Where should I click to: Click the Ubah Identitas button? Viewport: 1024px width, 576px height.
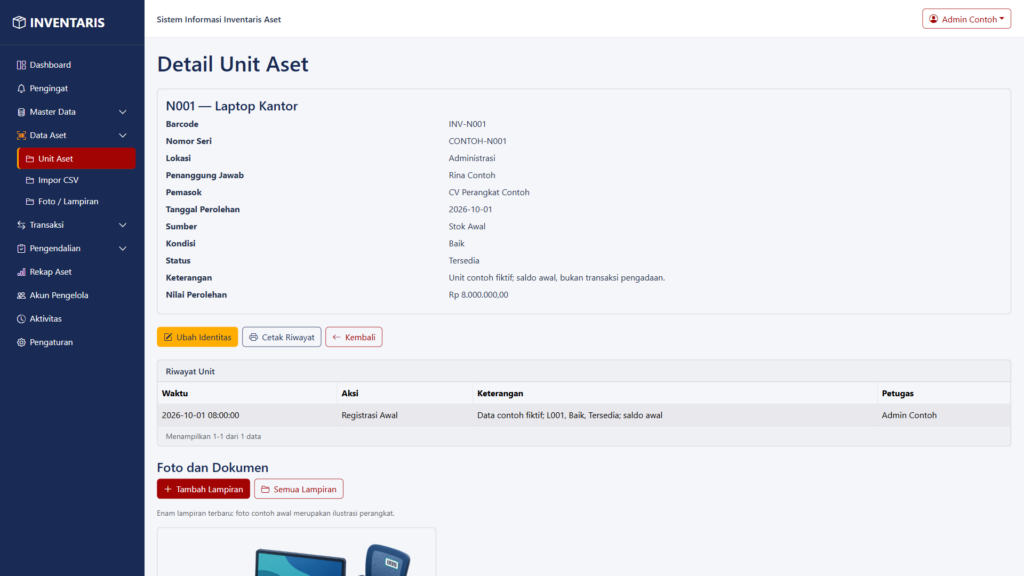tap(197, 337)
